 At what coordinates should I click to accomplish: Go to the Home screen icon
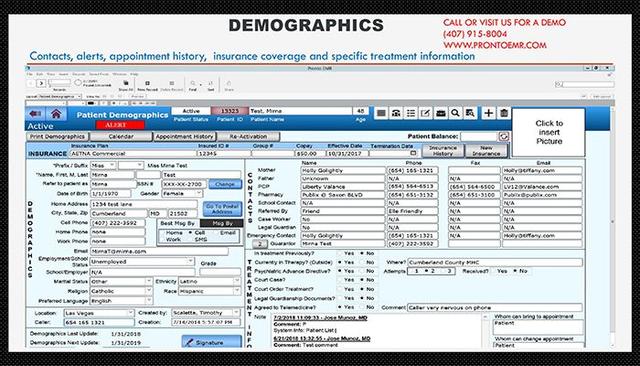pos(56,114)
